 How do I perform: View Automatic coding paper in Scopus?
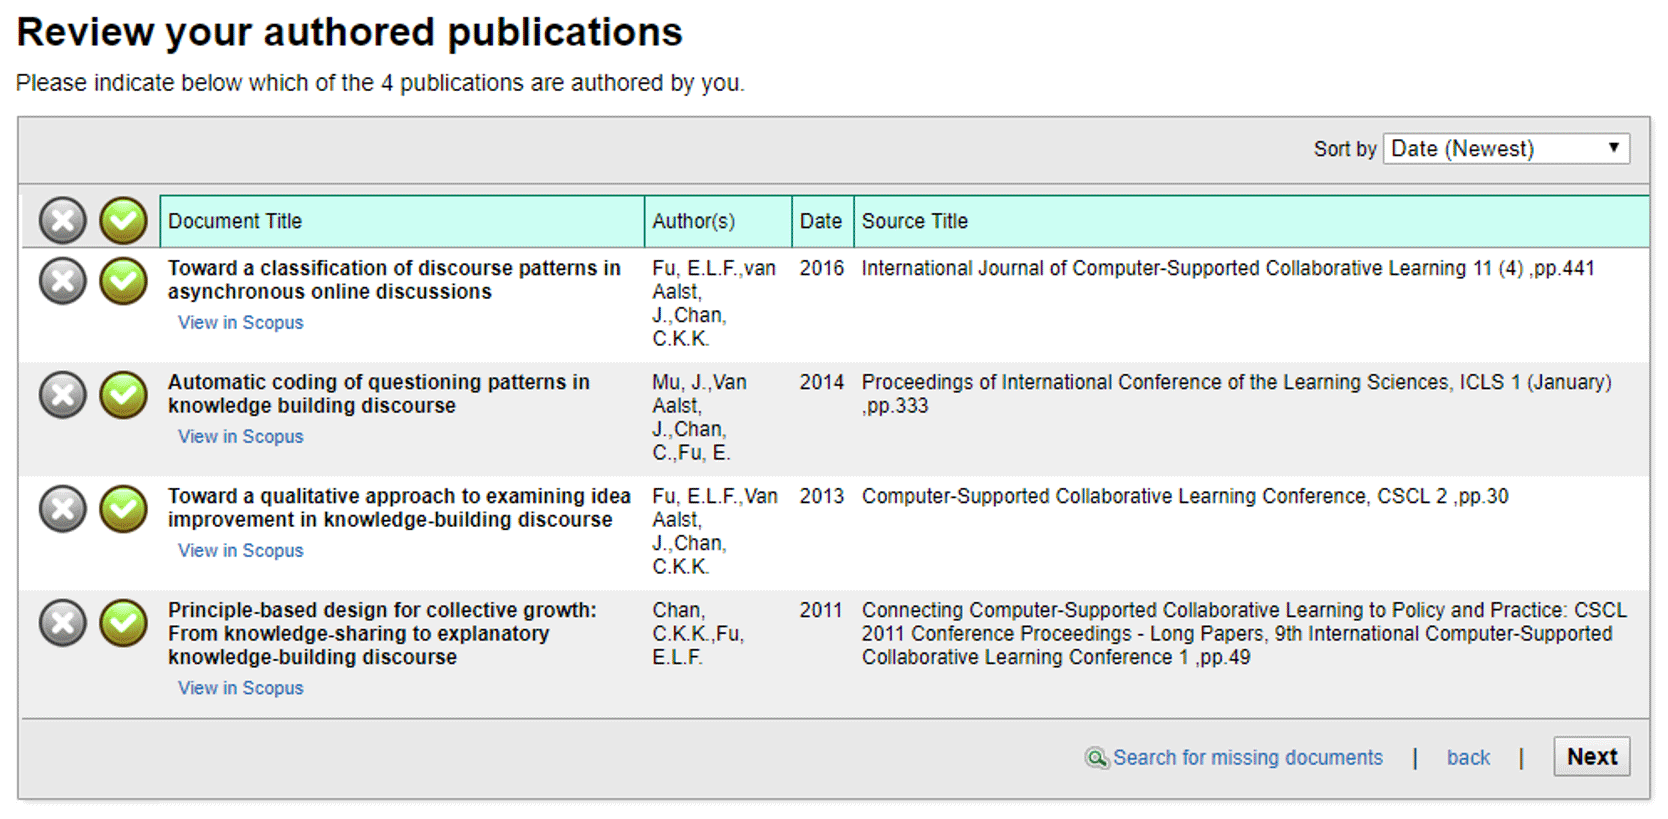click(240, 437)
